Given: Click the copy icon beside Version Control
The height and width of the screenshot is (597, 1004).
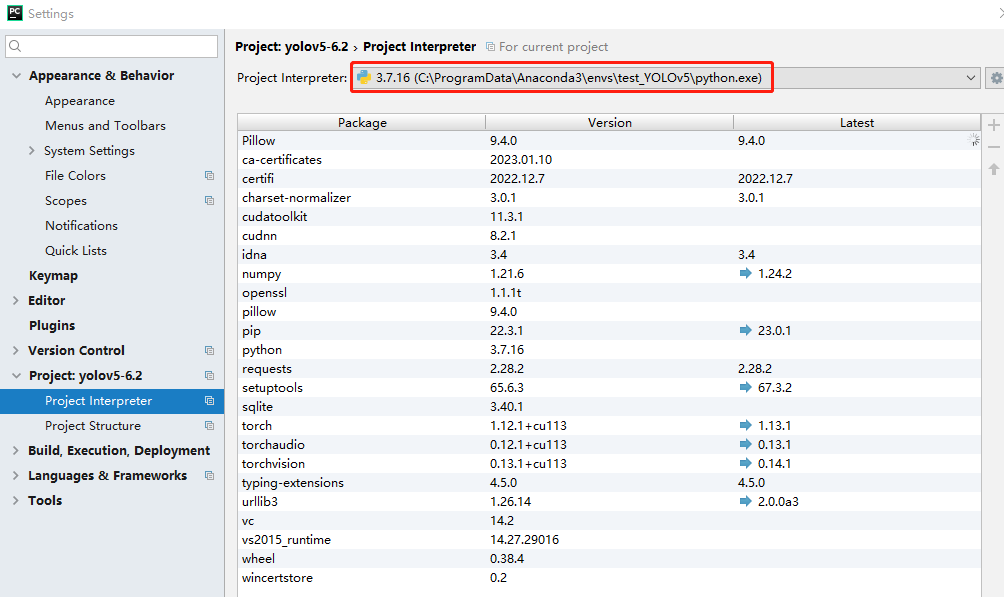Looking at the screenshot, I should (209, 350).
